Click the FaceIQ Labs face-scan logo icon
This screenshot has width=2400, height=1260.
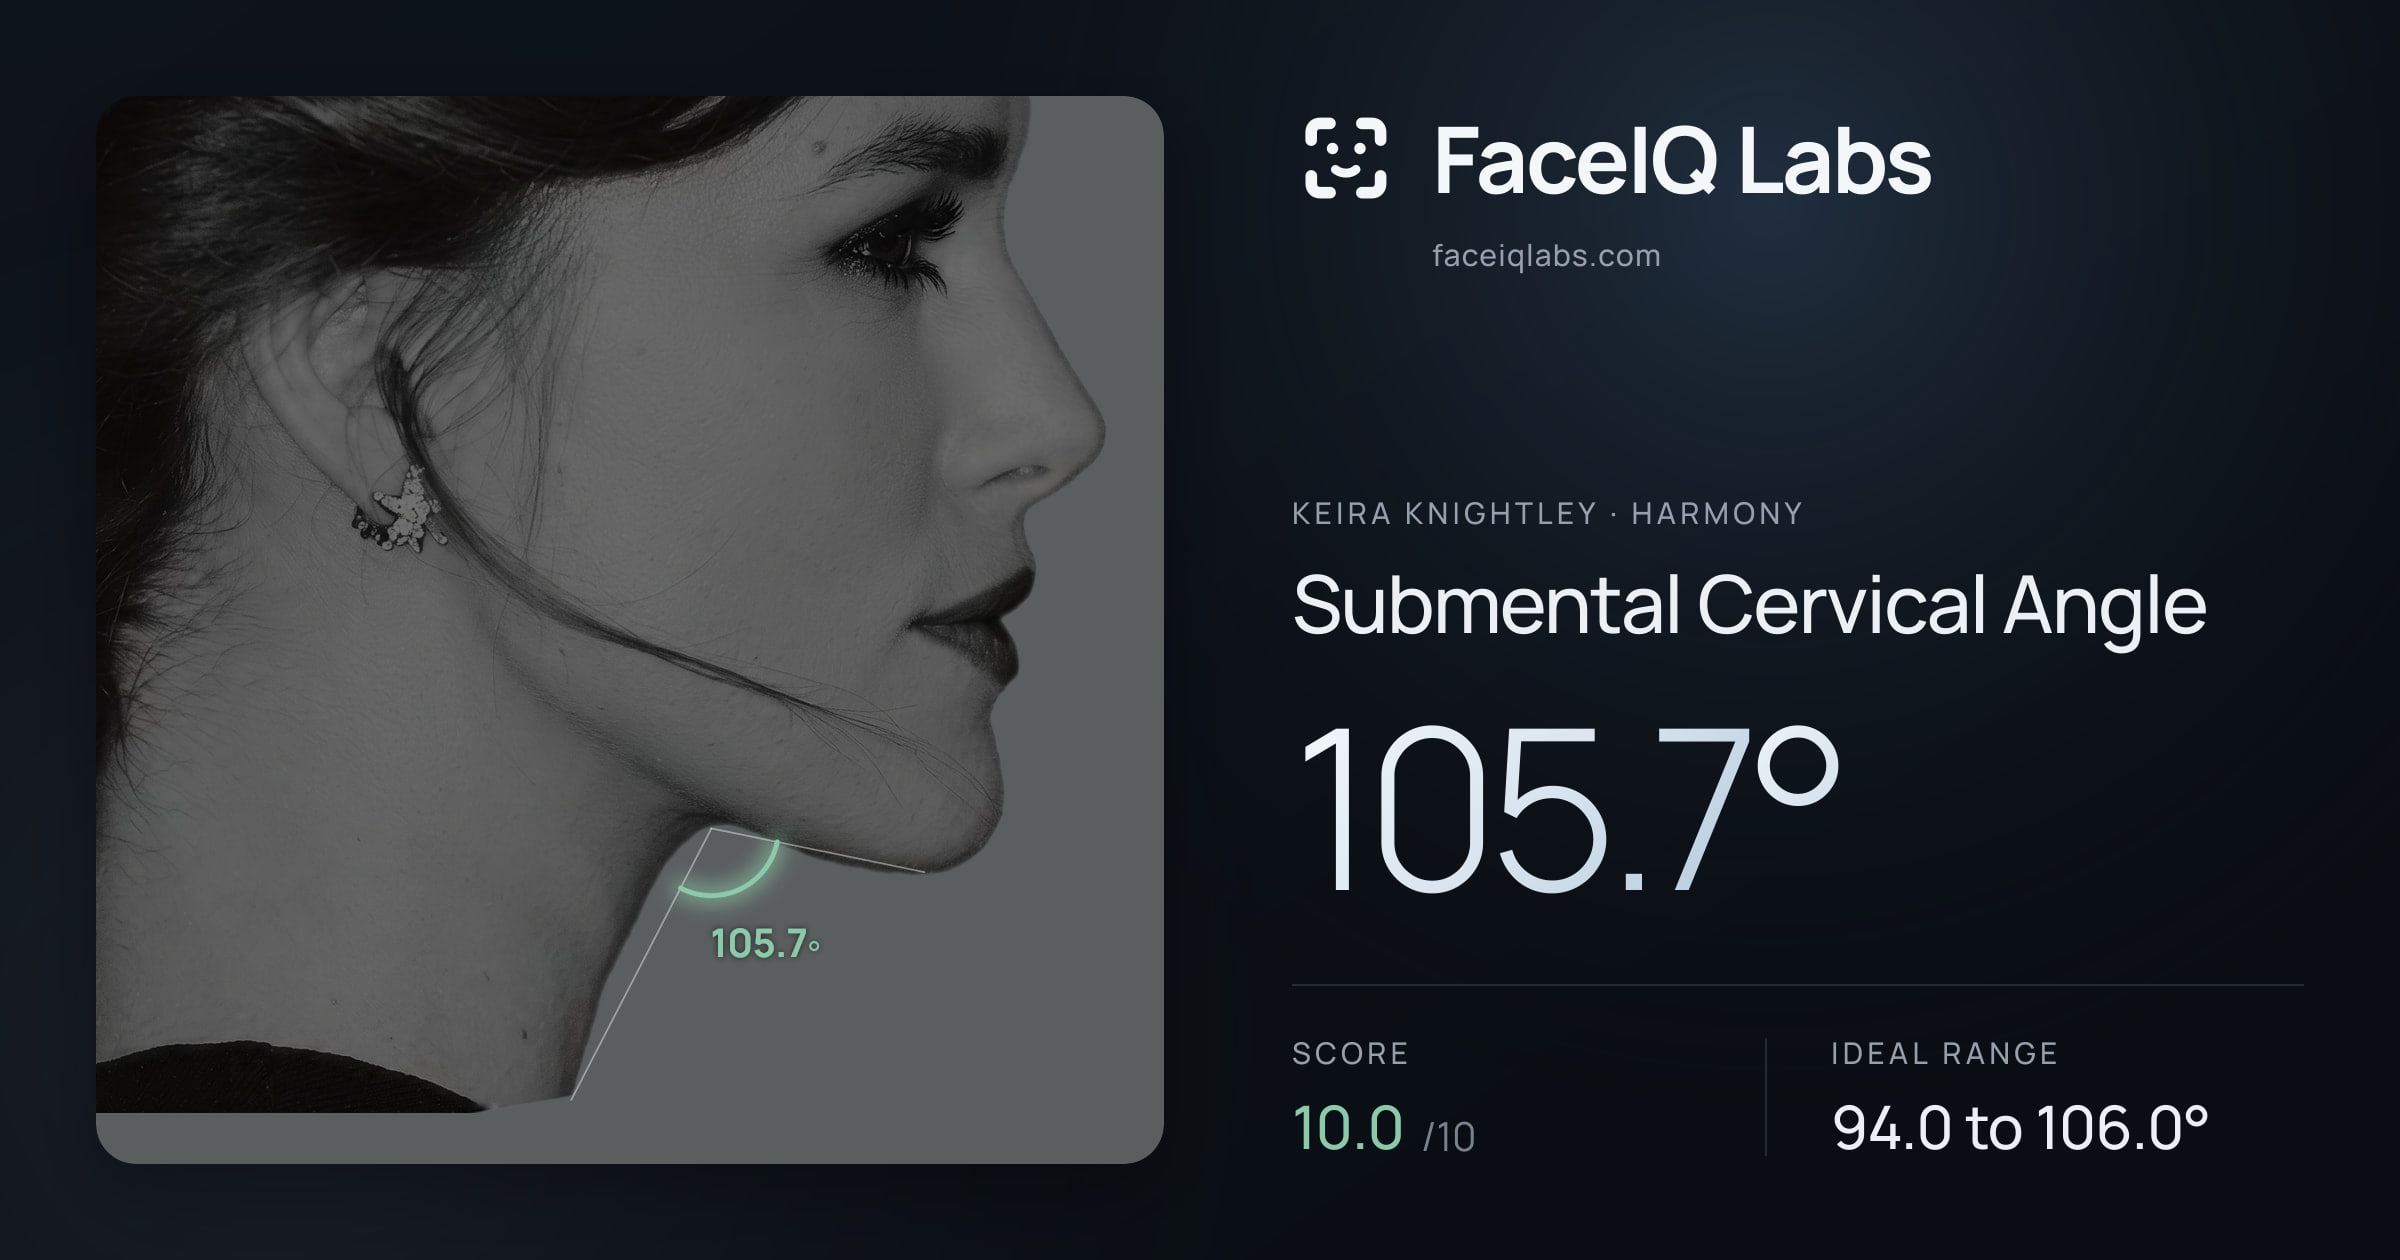point(1345,158)
